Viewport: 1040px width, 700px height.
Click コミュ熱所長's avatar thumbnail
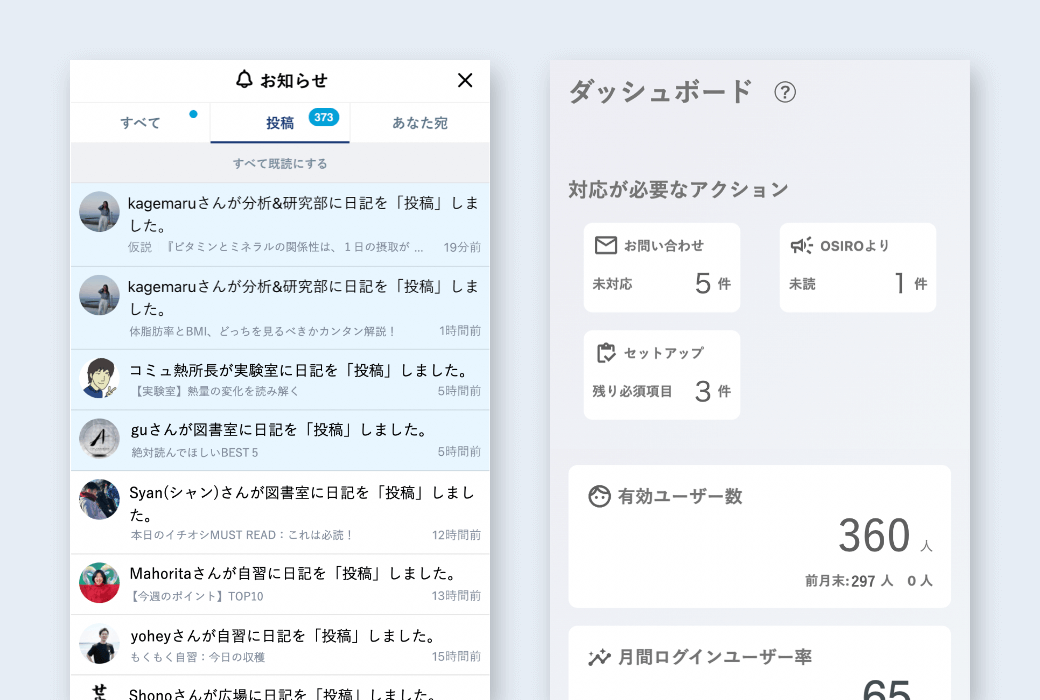[x=100, y=378]
